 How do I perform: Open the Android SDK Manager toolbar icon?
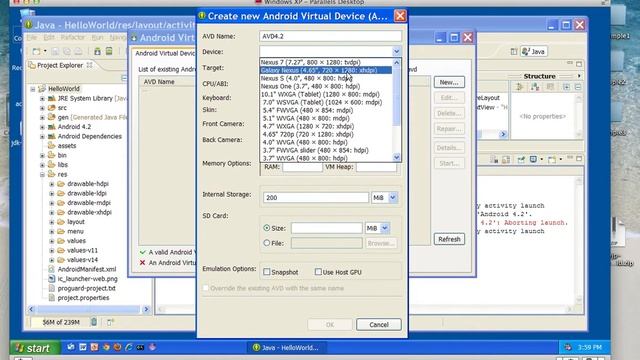[97, 51]
